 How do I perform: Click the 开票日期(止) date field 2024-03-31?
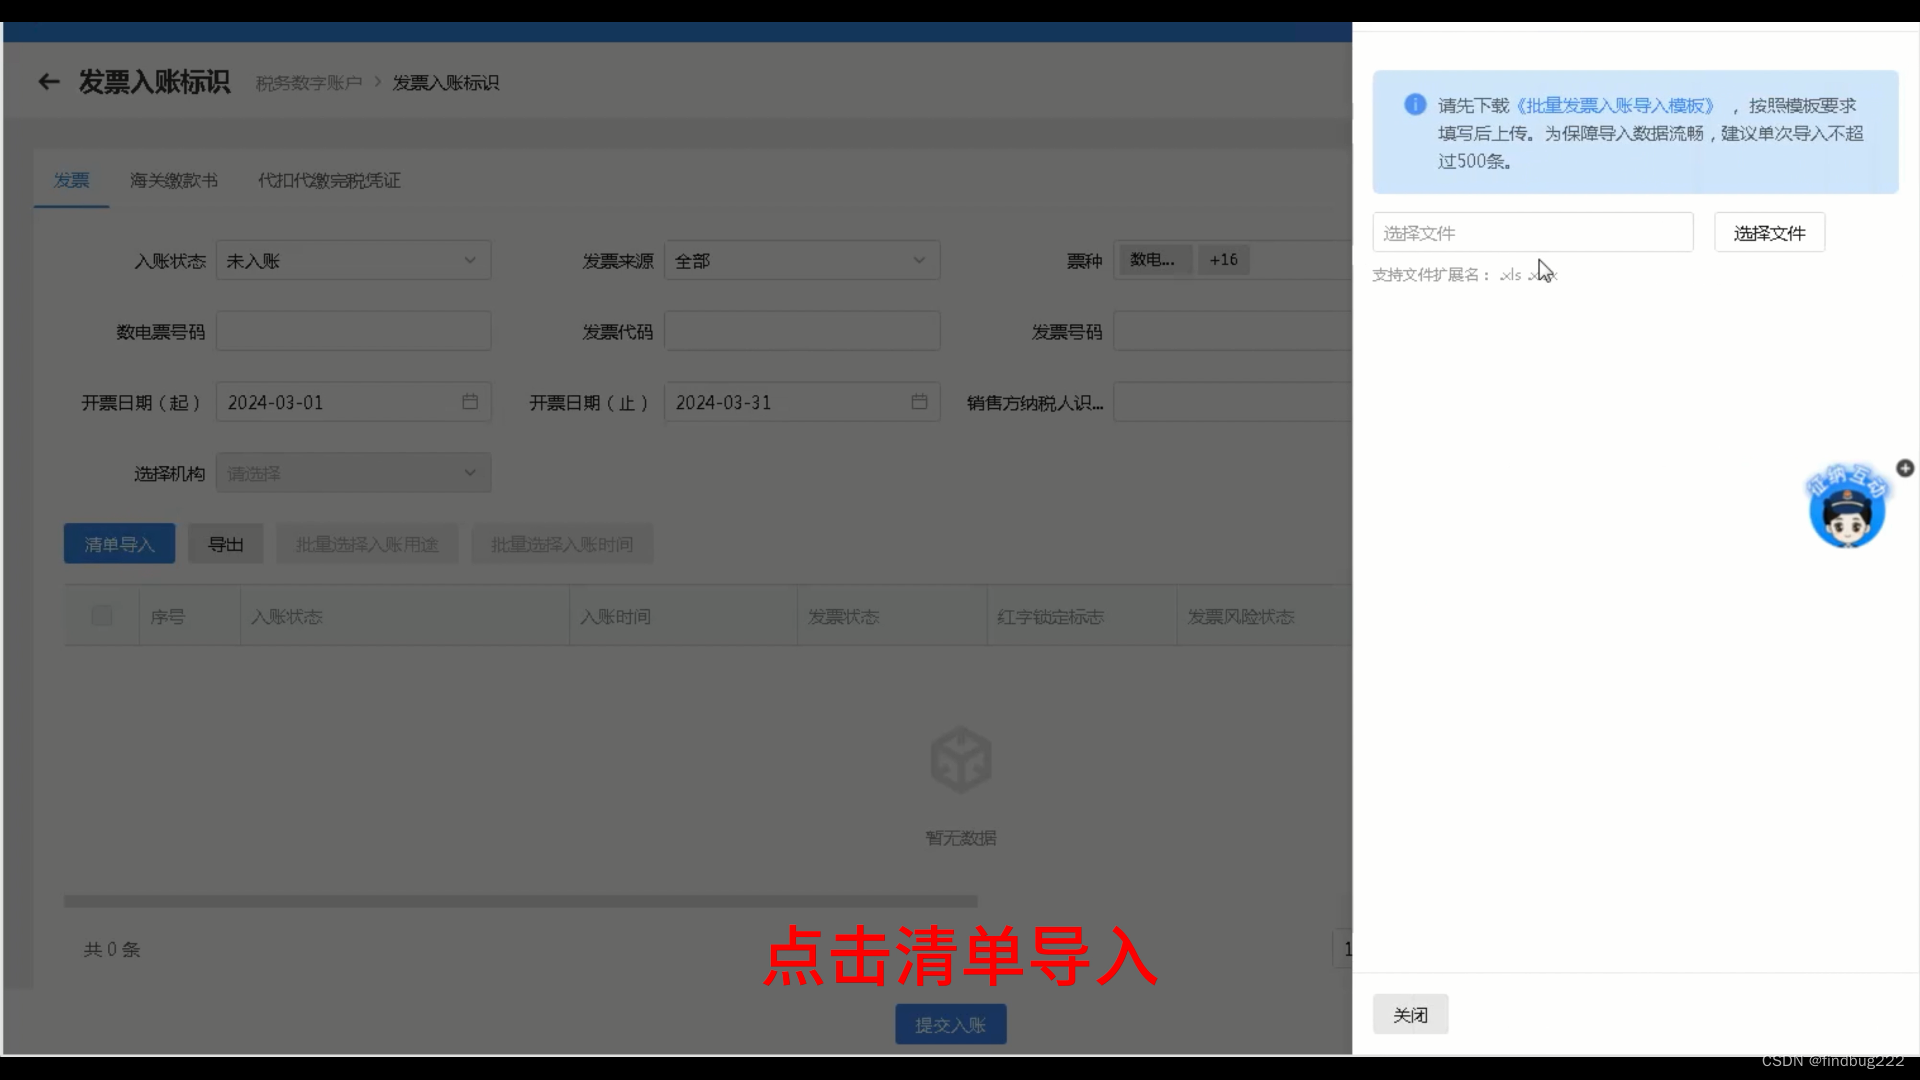(802, 402)
